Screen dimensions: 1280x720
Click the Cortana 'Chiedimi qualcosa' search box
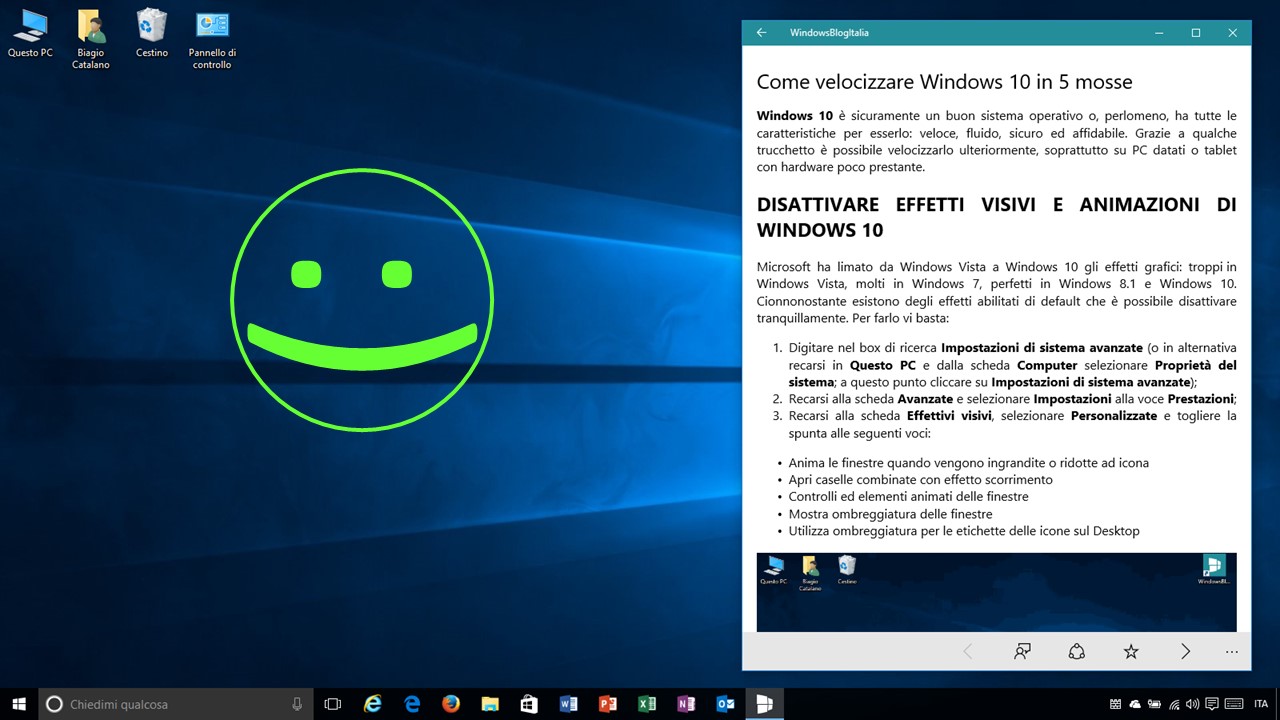point(176,704)
